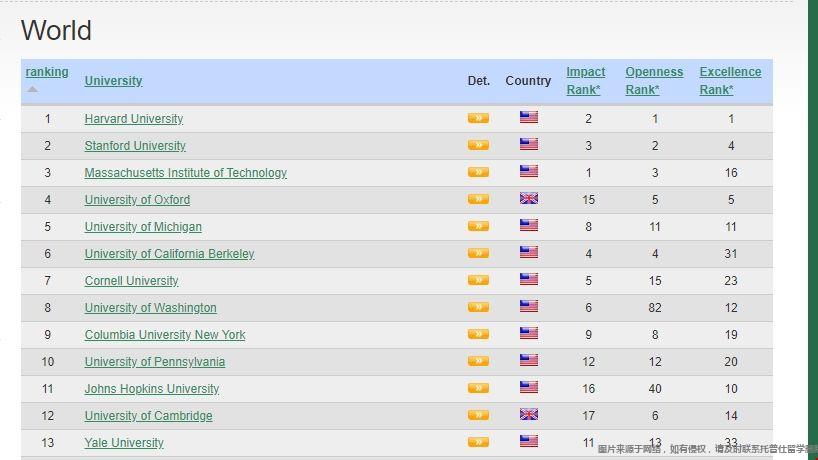818x460 pixels.
Task: Open details arrow for Stanford University
Action: tap(478, 145)
